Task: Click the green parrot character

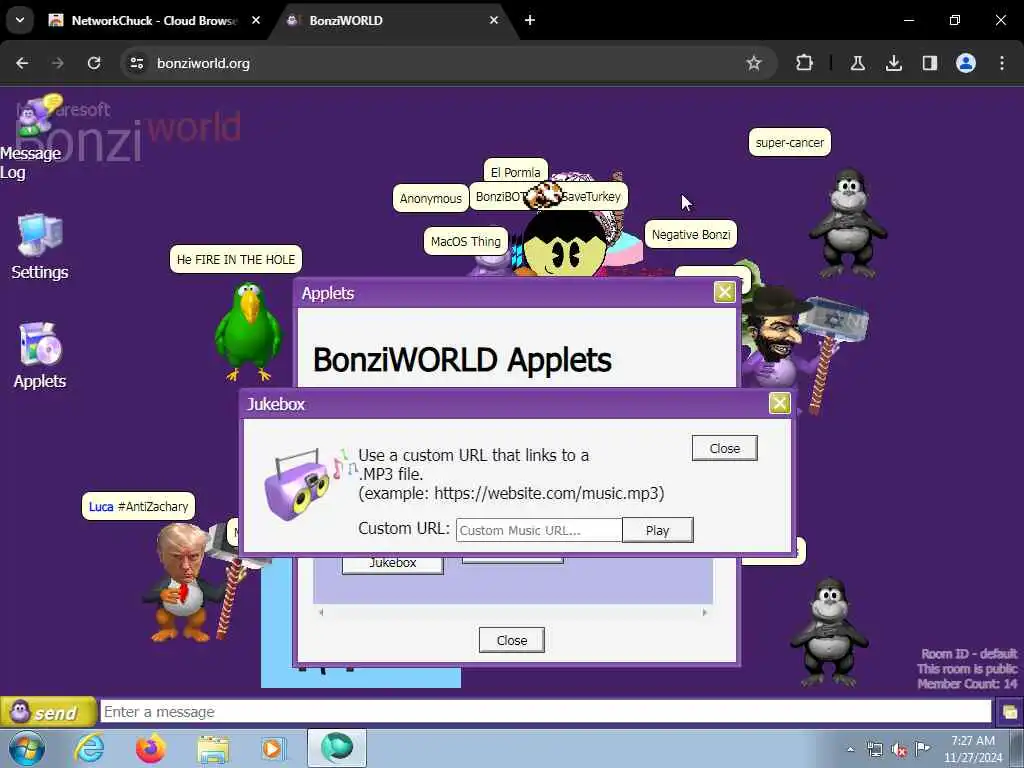Action: (248, 331)
